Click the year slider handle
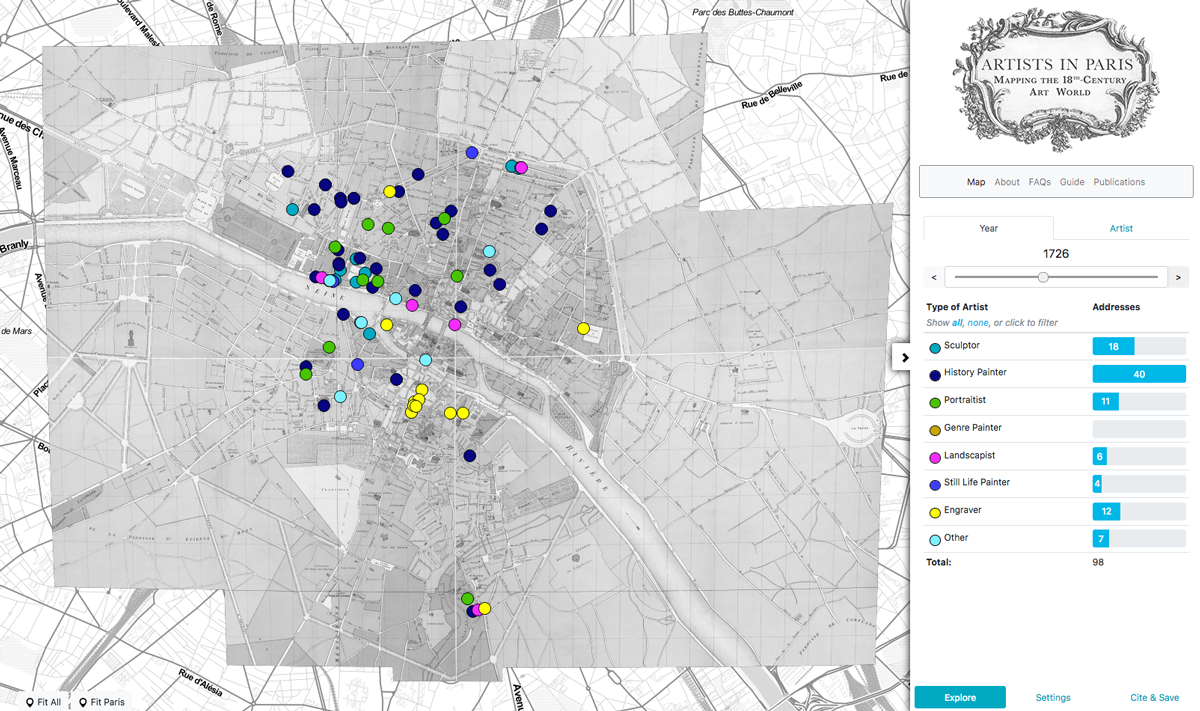Viewport: 1200px width, 711px height. 1043,277
